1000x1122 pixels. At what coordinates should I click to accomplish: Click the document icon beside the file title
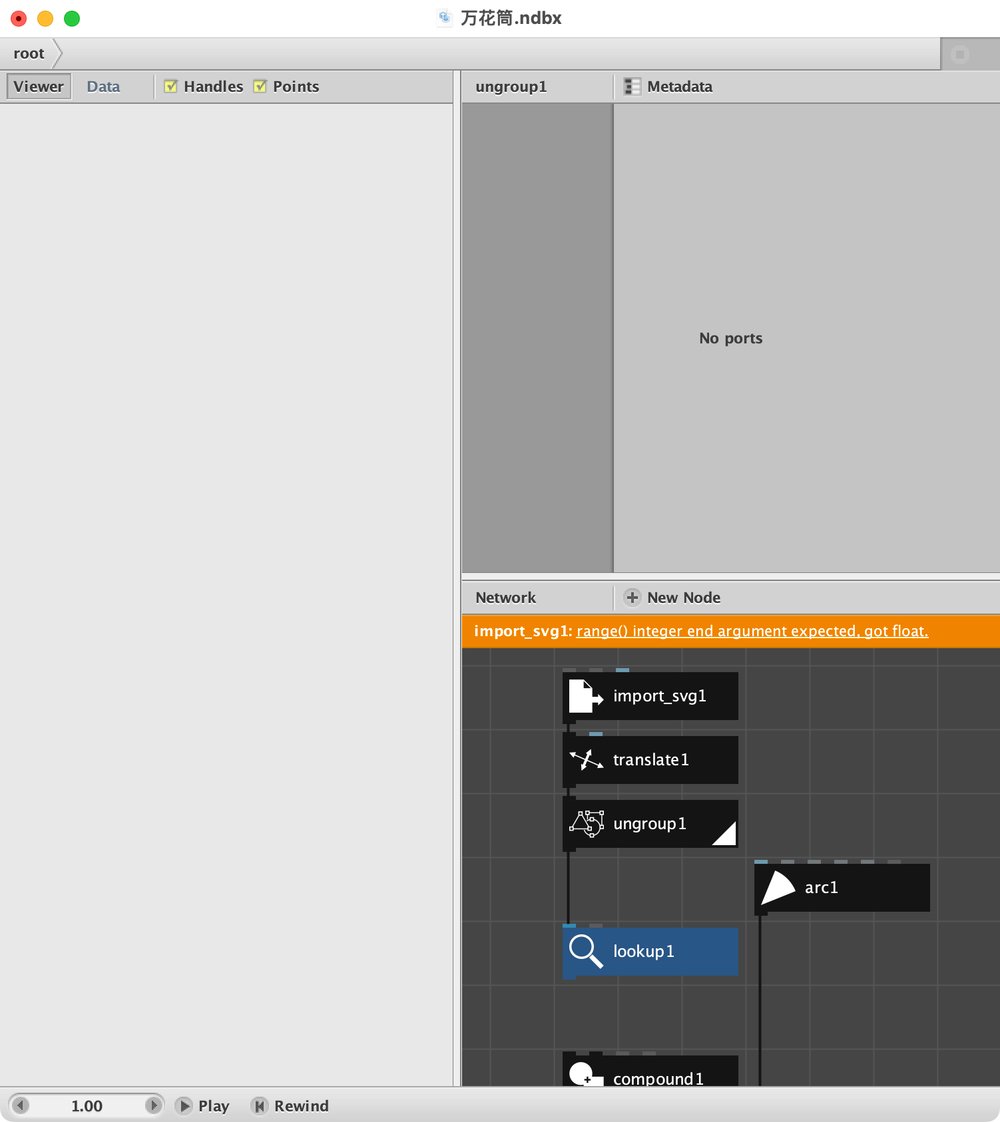[445, 18]
